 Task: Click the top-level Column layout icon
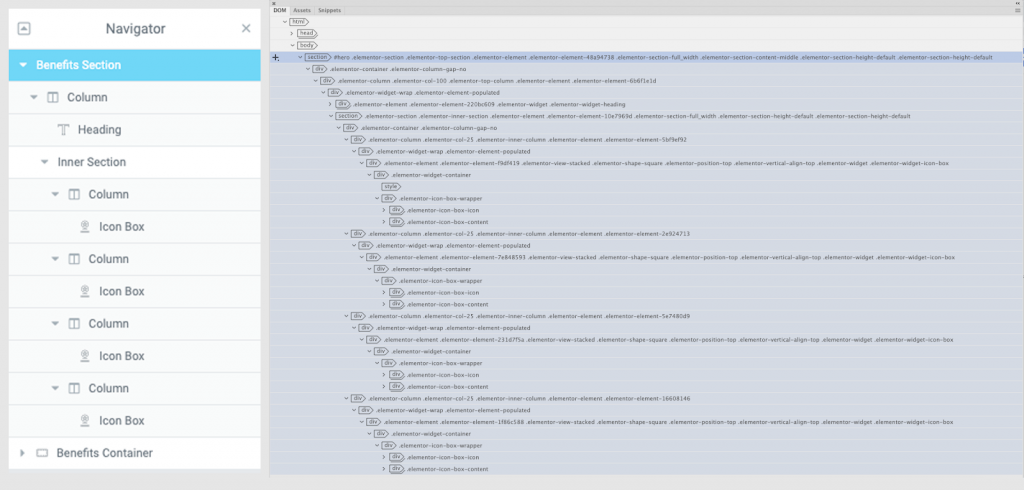click(52, 98)
